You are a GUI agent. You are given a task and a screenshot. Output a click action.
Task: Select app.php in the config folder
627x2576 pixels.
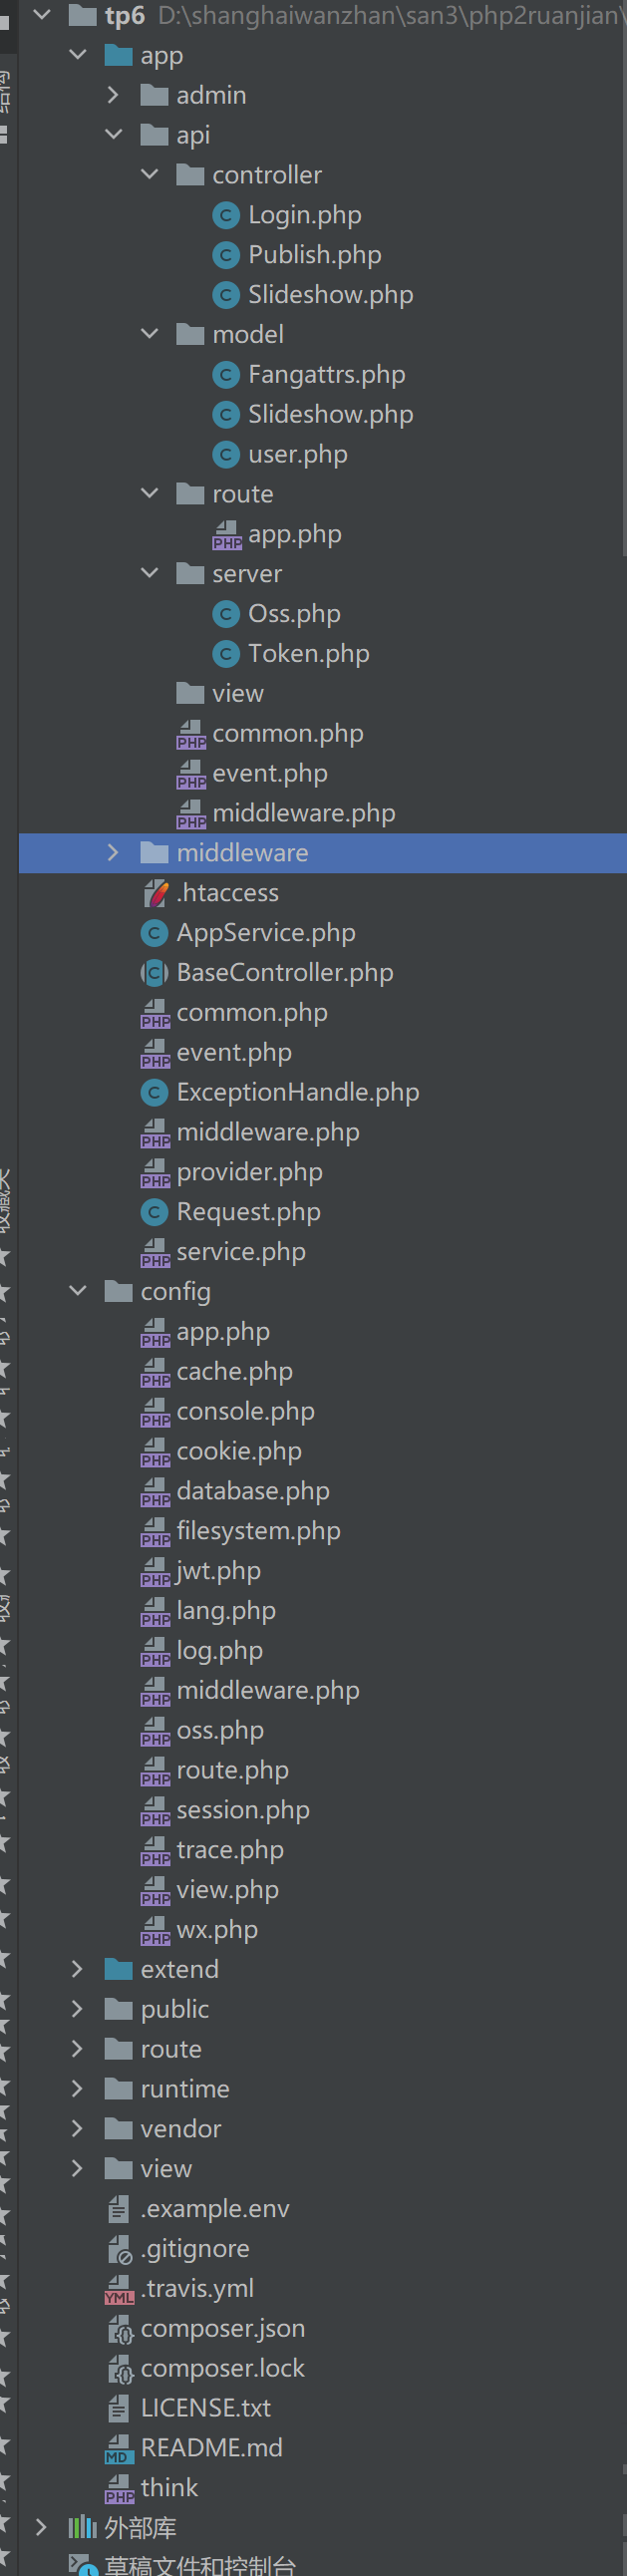[x=223, y=1332]
